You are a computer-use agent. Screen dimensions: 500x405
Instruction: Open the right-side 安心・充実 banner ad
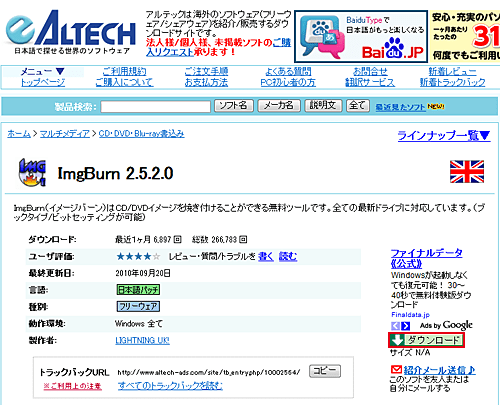pos(465,36)
